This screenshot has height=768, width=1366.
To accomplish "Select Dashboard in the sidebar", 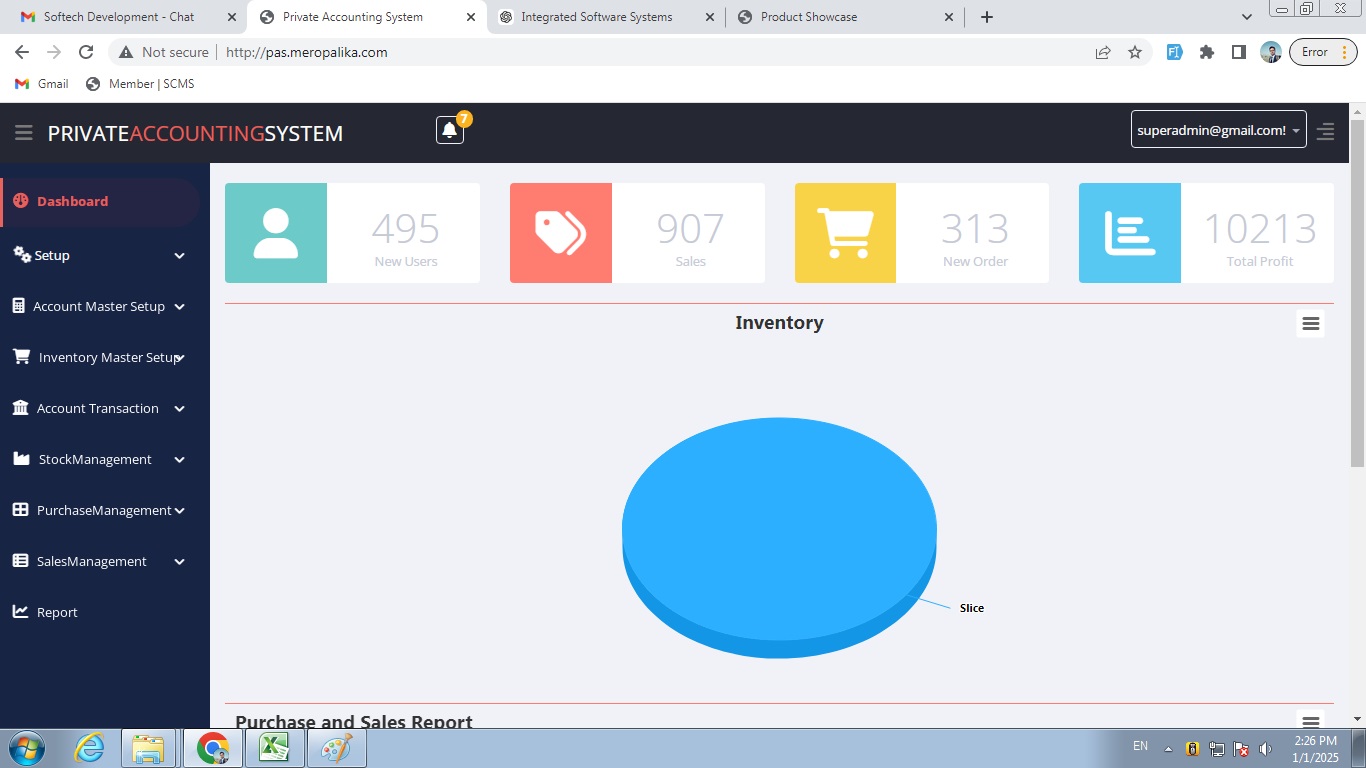I will (72, 201).
